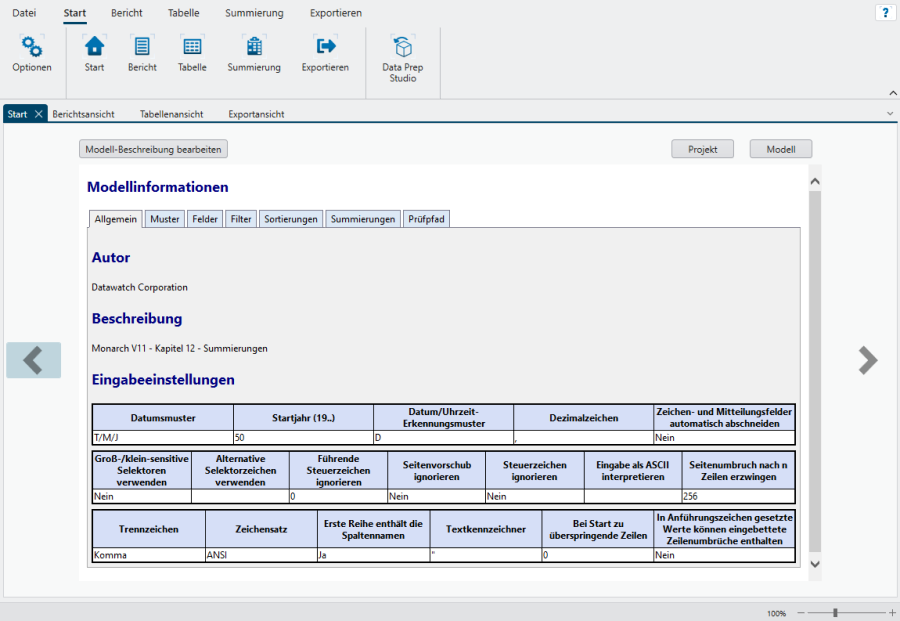Select the Prüfpfad tab
This screenshot has width=900, height=621.
pos(426,219)
